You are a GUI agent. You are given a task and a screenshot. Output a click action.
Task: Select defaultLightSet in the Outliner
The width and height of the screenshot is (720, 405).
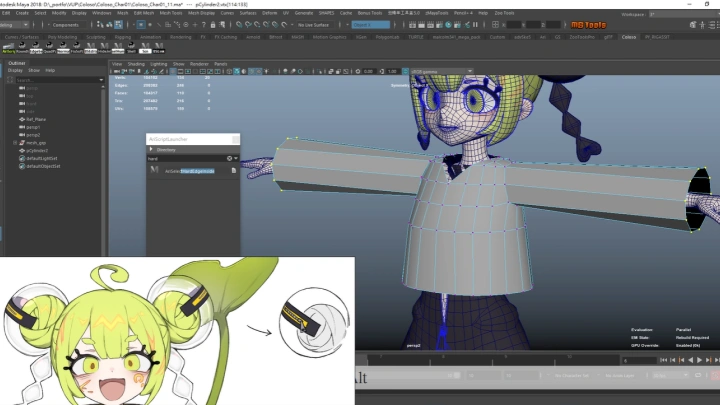41,158
